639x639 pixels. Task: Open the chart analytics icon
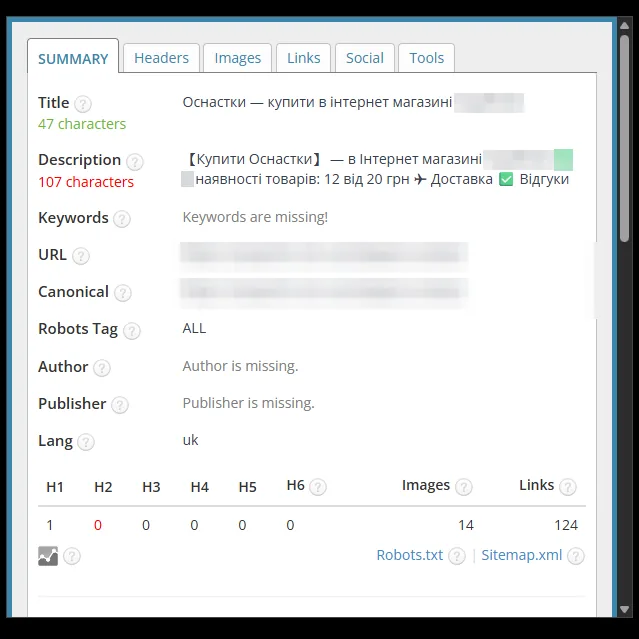point(48,556)
